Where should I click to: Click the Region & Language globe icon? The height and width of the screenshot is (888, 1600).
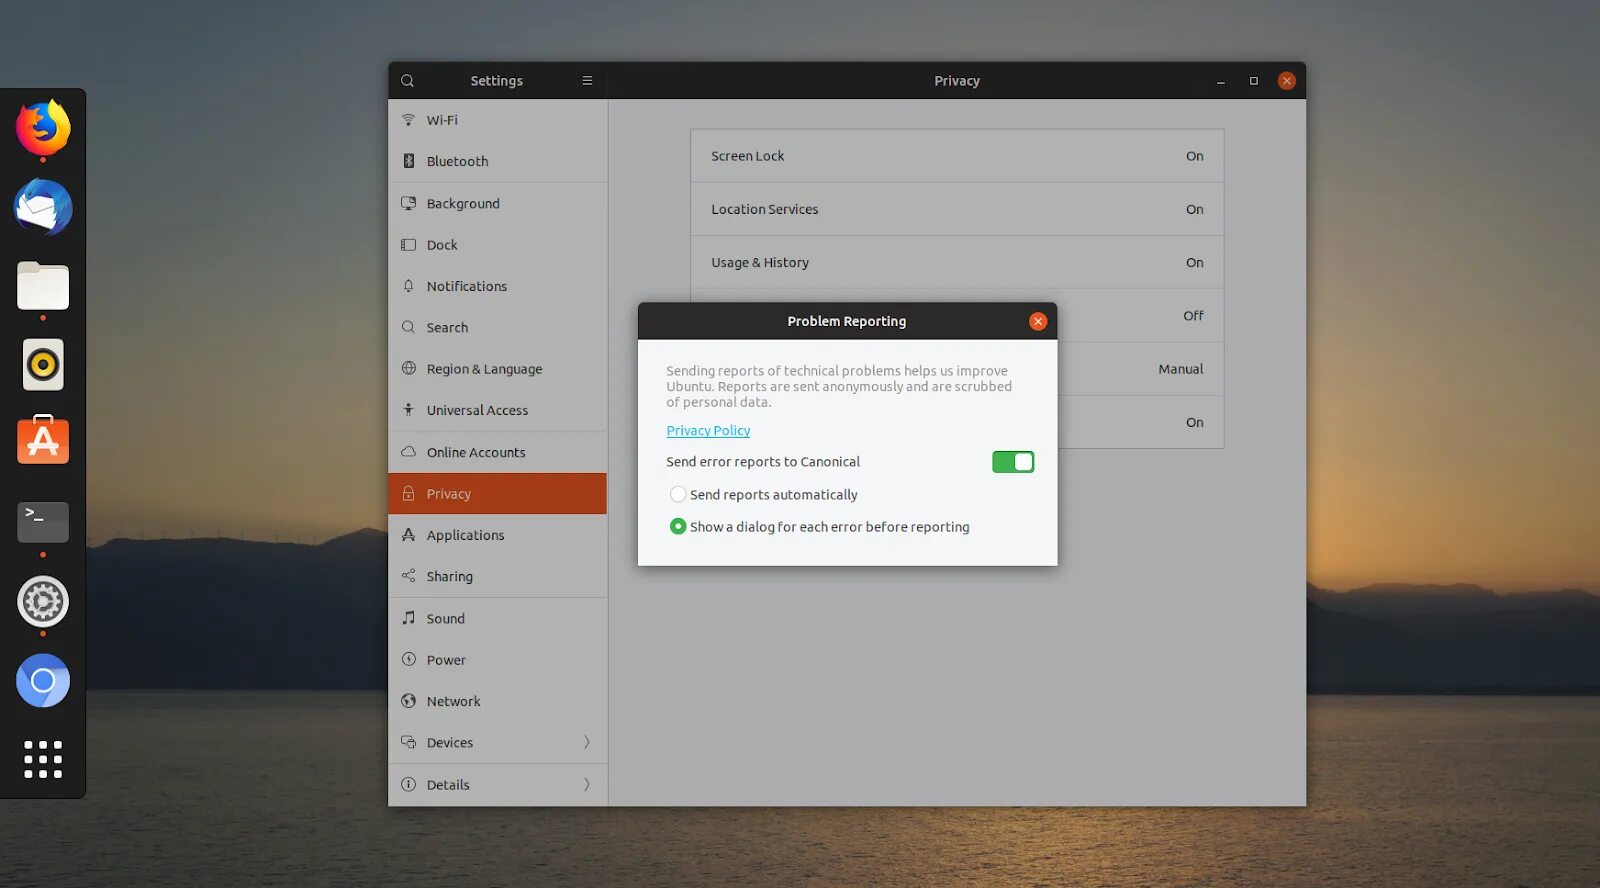(408, 368)
